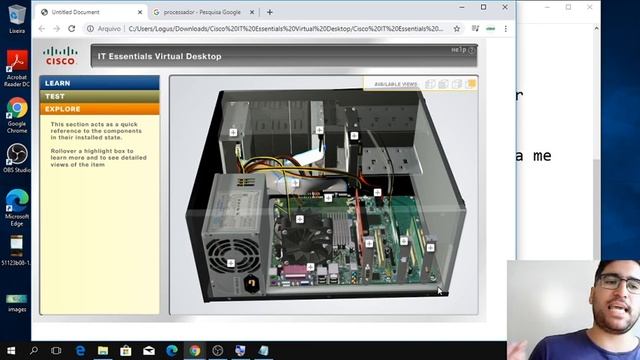Click the plus marker on the middle drive cage
Image resolution: width=640 pixels, height=360 pixels.
pyautogui.click(x=319, y=130)
